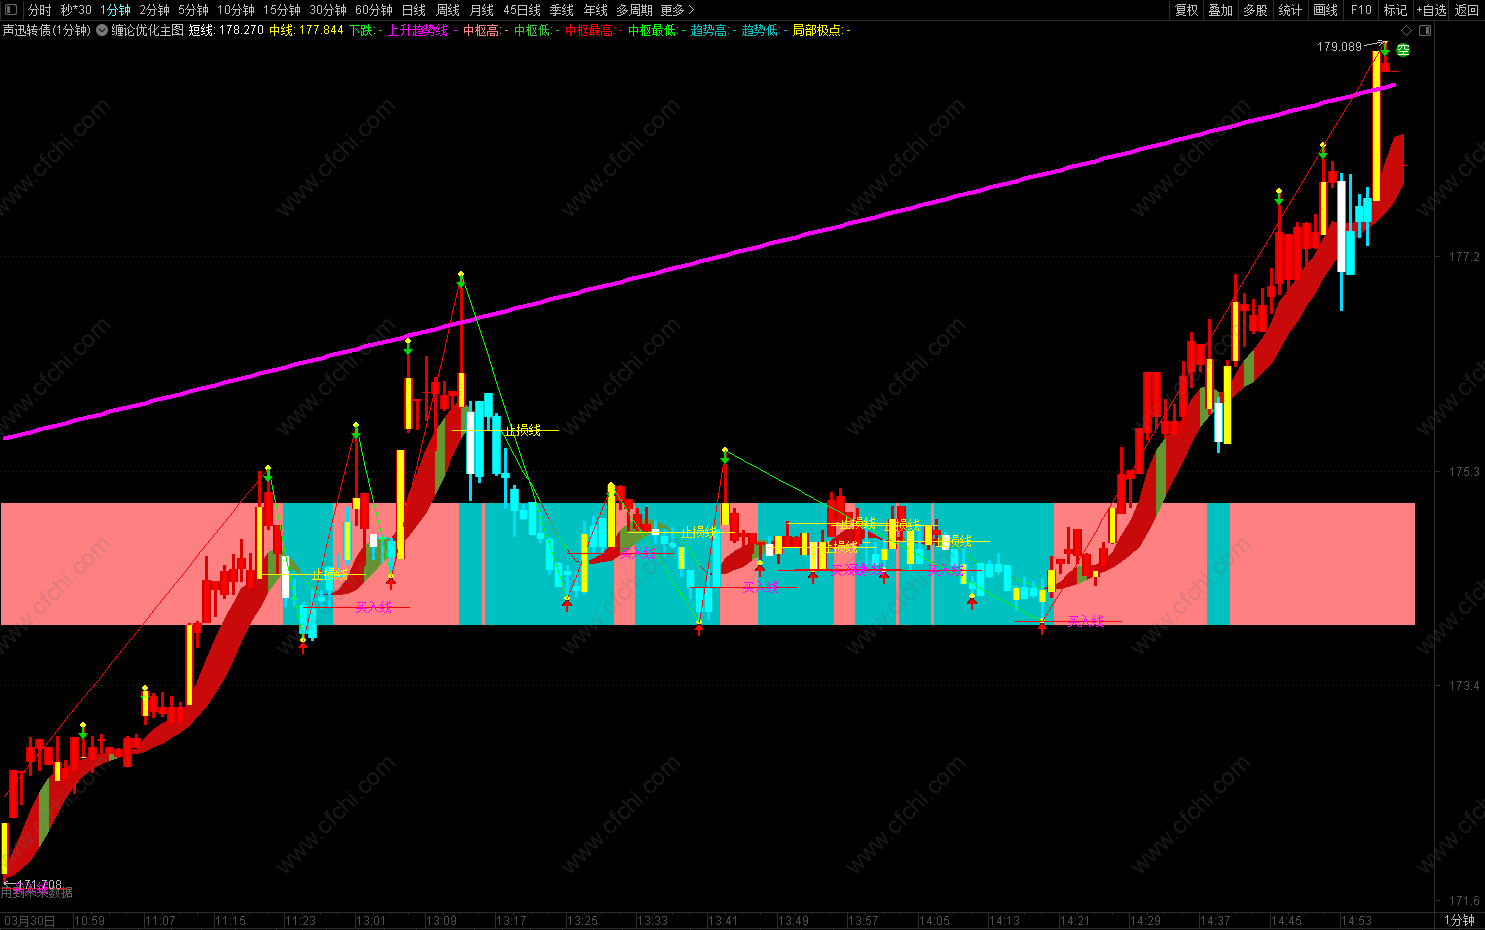Select 60分钟 period
The width and height of the screenshot is (1485, 930).
click(374, 10)
